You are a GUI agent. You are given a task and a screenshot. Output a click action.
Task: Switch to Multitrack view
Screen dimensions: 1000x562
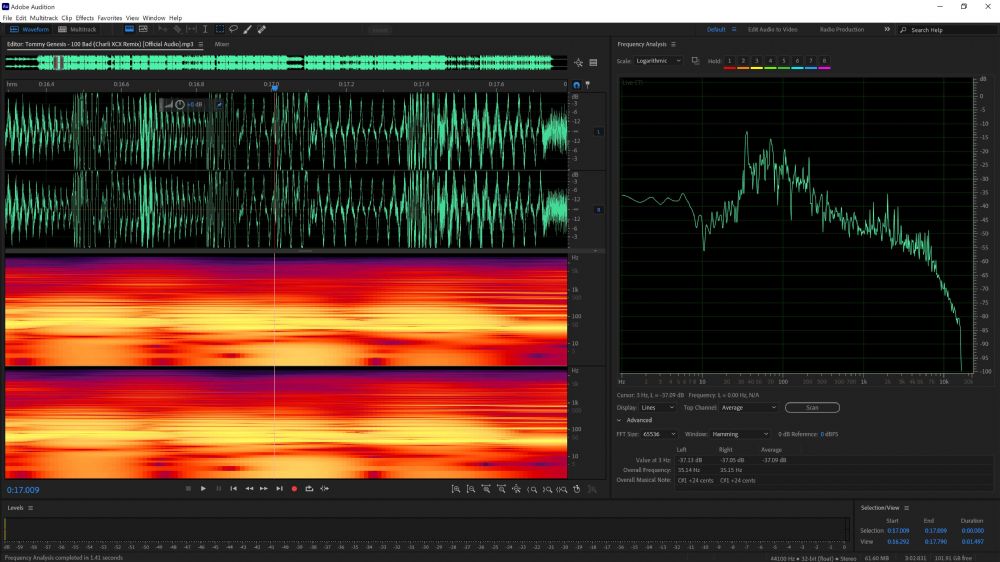click(x=78, y=30)
